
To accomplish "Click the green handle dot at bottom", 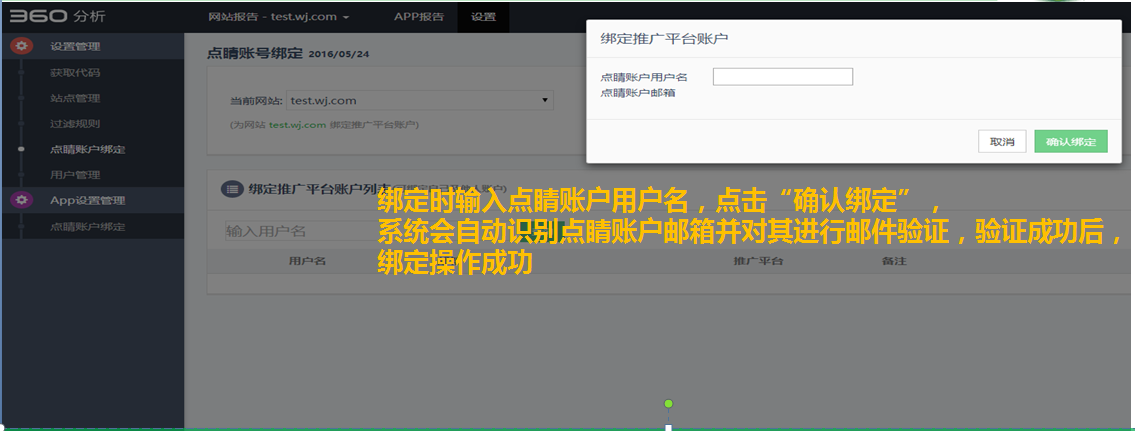I will [x=669, y=404].
